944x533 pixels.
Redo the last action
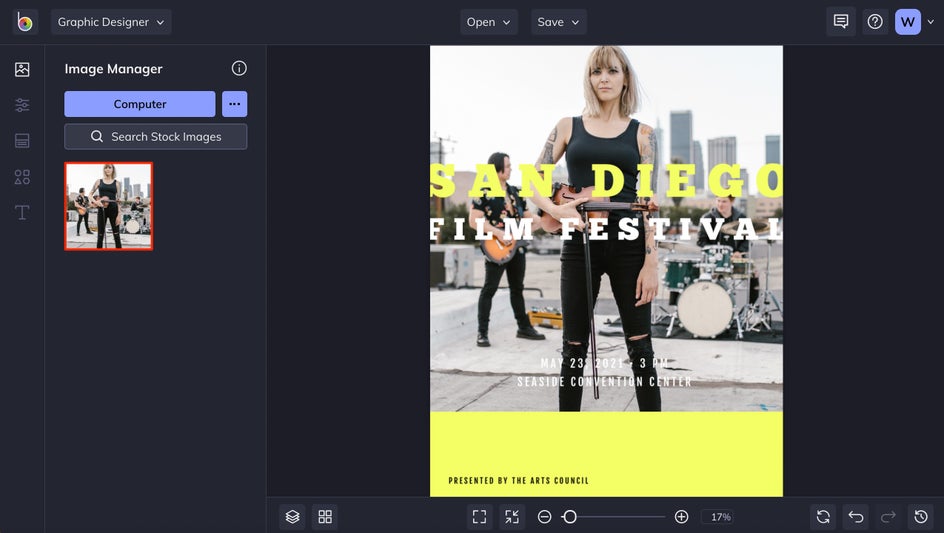pyautogui.click(x=888, y=517)
